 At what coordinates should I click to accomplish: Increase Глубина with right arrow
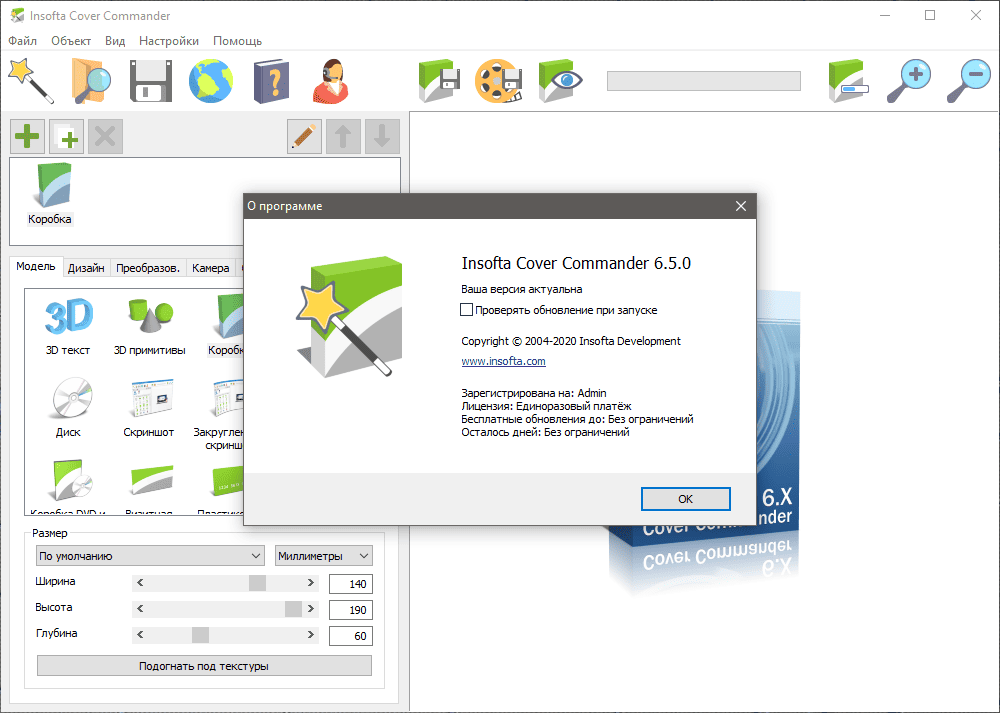pyautogui.click(x=311, y=635)
